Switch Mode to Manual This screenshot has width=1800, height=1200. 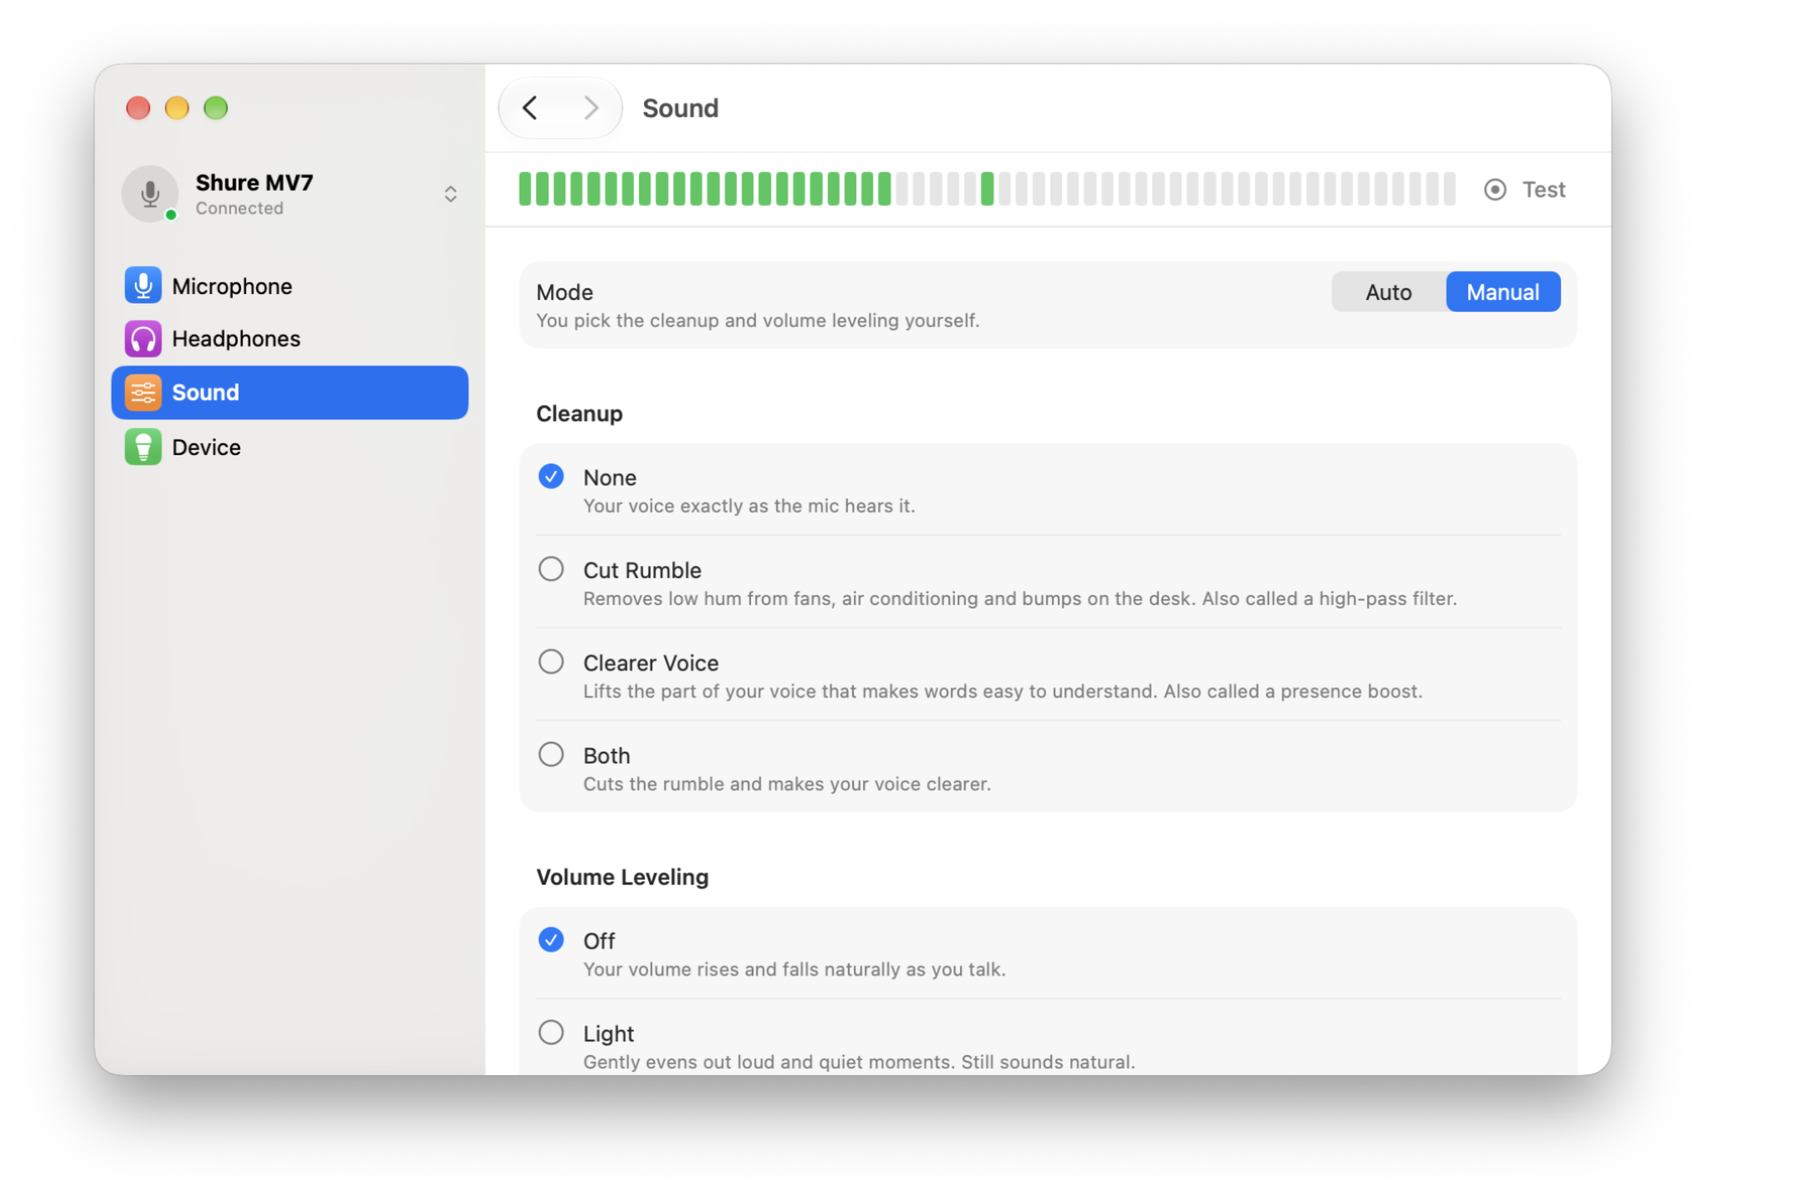tap(1503, 292)
